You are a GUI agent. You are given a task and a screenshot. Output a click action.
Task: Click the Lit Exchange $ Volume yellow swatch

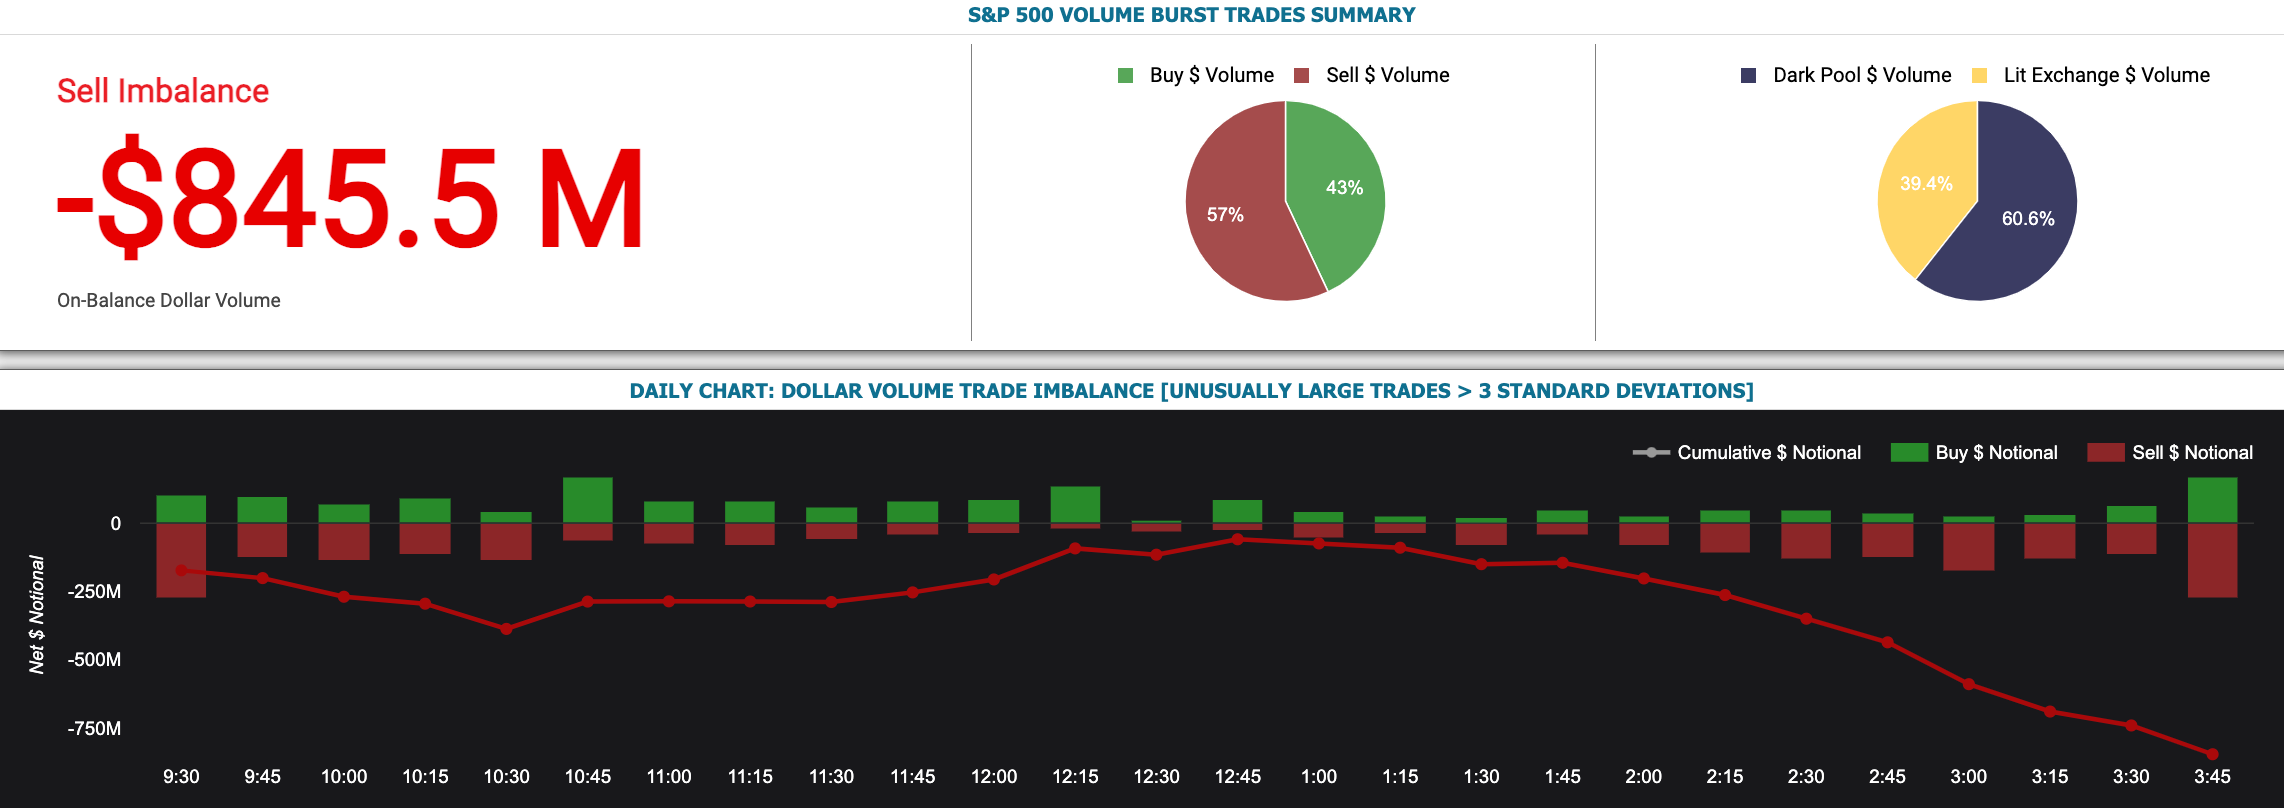[1979, 76]
